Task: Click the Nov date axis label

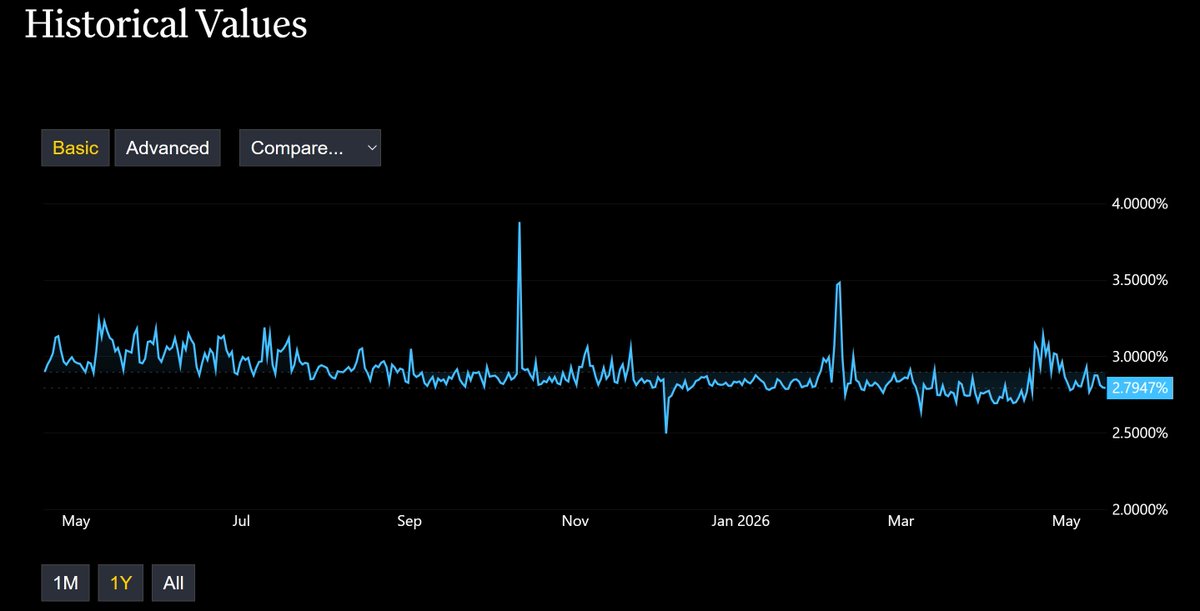Action: point(576,521)
